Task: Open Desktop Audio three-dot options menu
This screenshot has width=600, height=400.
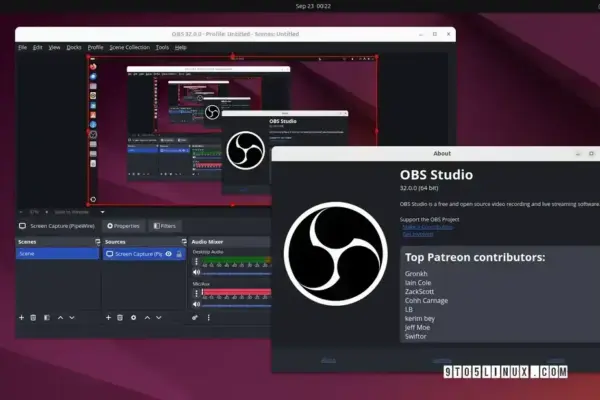Action: 196,261
